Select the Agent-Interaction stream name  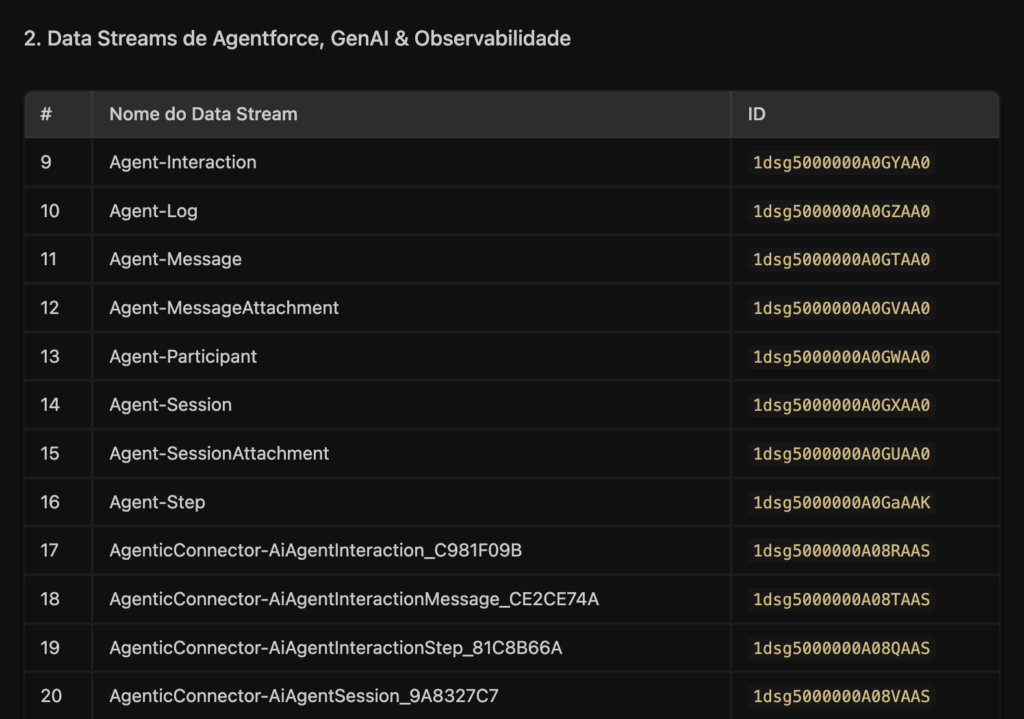click(x=183, y=162)
